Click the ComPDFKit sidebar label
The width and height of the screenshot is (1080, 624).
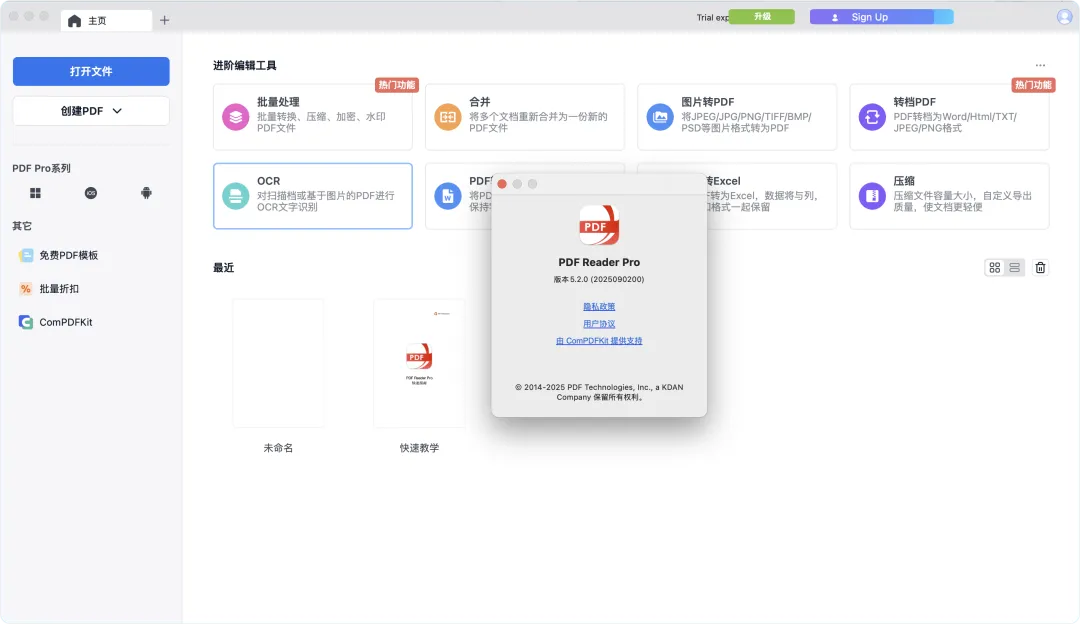pyautogui.click(x=65, y=322)
